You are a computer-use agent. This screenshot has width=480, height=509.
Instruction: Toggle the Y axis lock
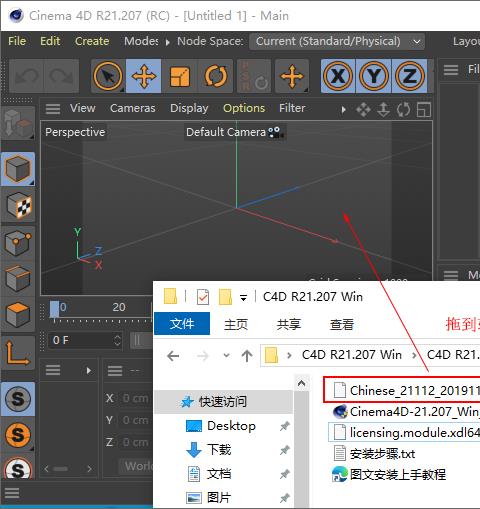pyautogui.click(x=374, y=76)
